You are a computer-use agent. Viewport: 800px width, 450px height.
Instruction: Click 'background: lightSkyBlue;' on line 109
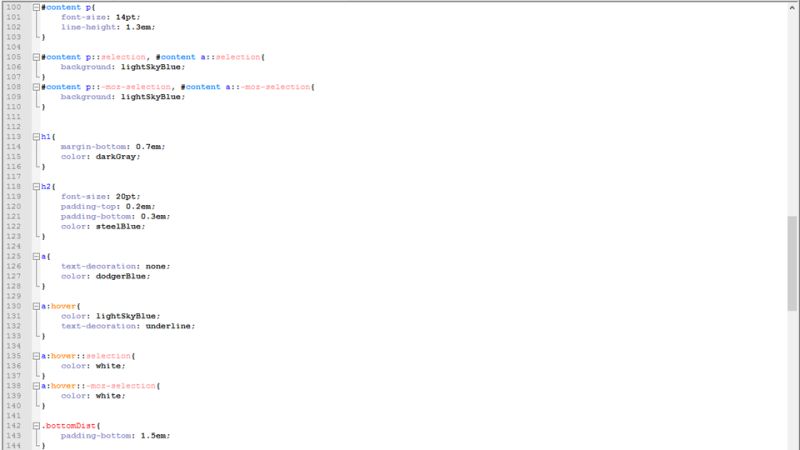coord(123,97)
